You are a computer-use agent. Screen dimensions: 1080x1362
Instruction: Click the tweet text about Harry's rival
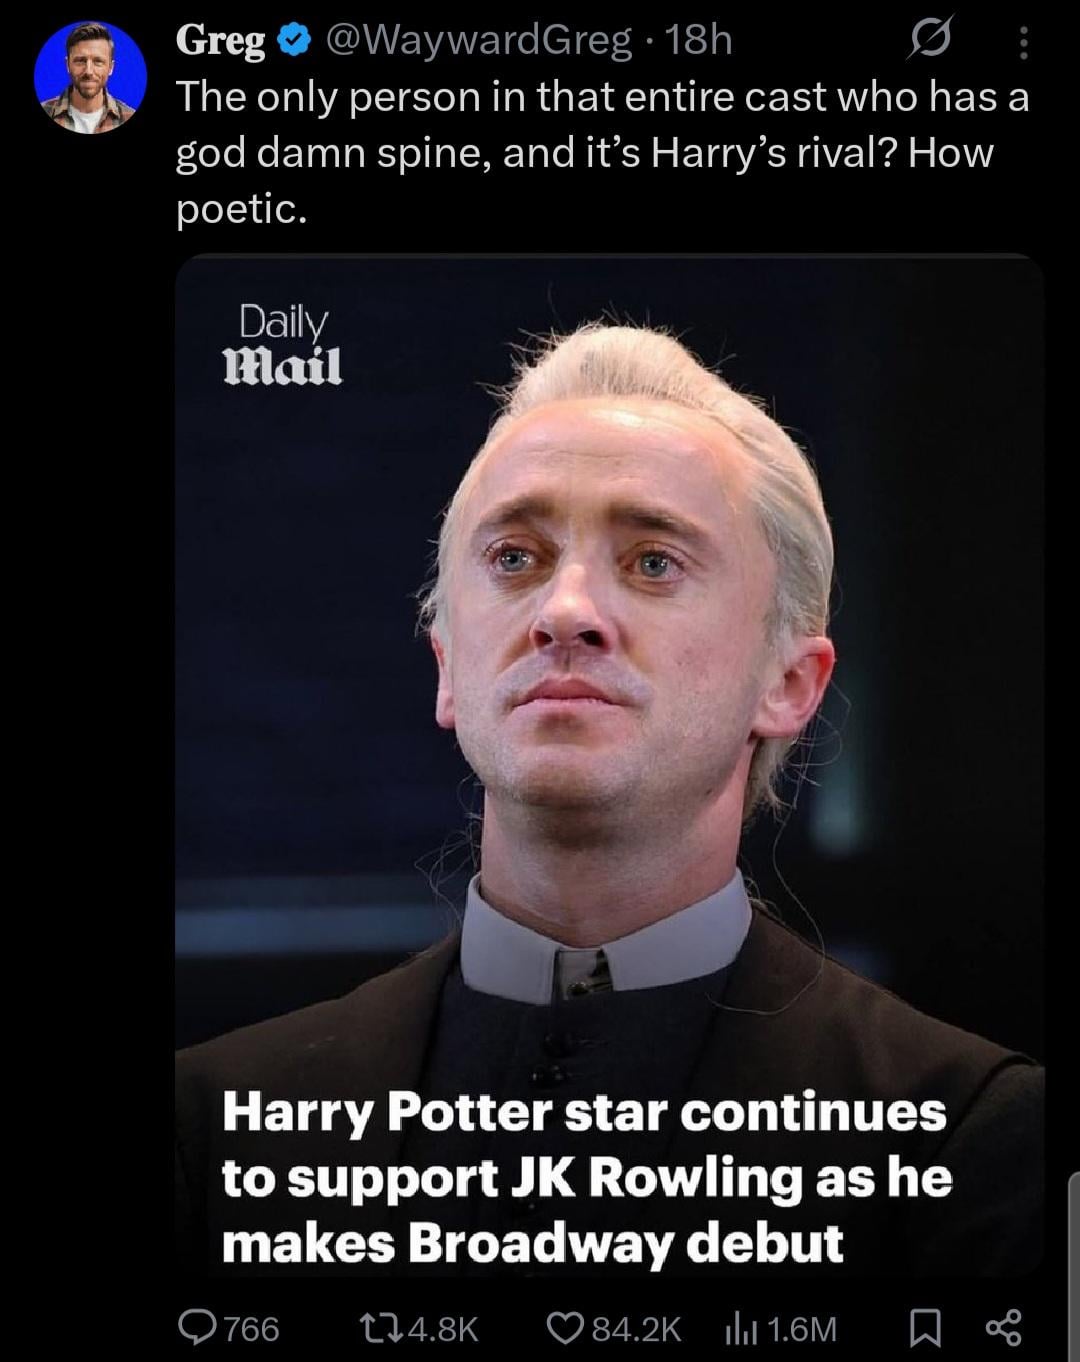click(x=603, y=153)
